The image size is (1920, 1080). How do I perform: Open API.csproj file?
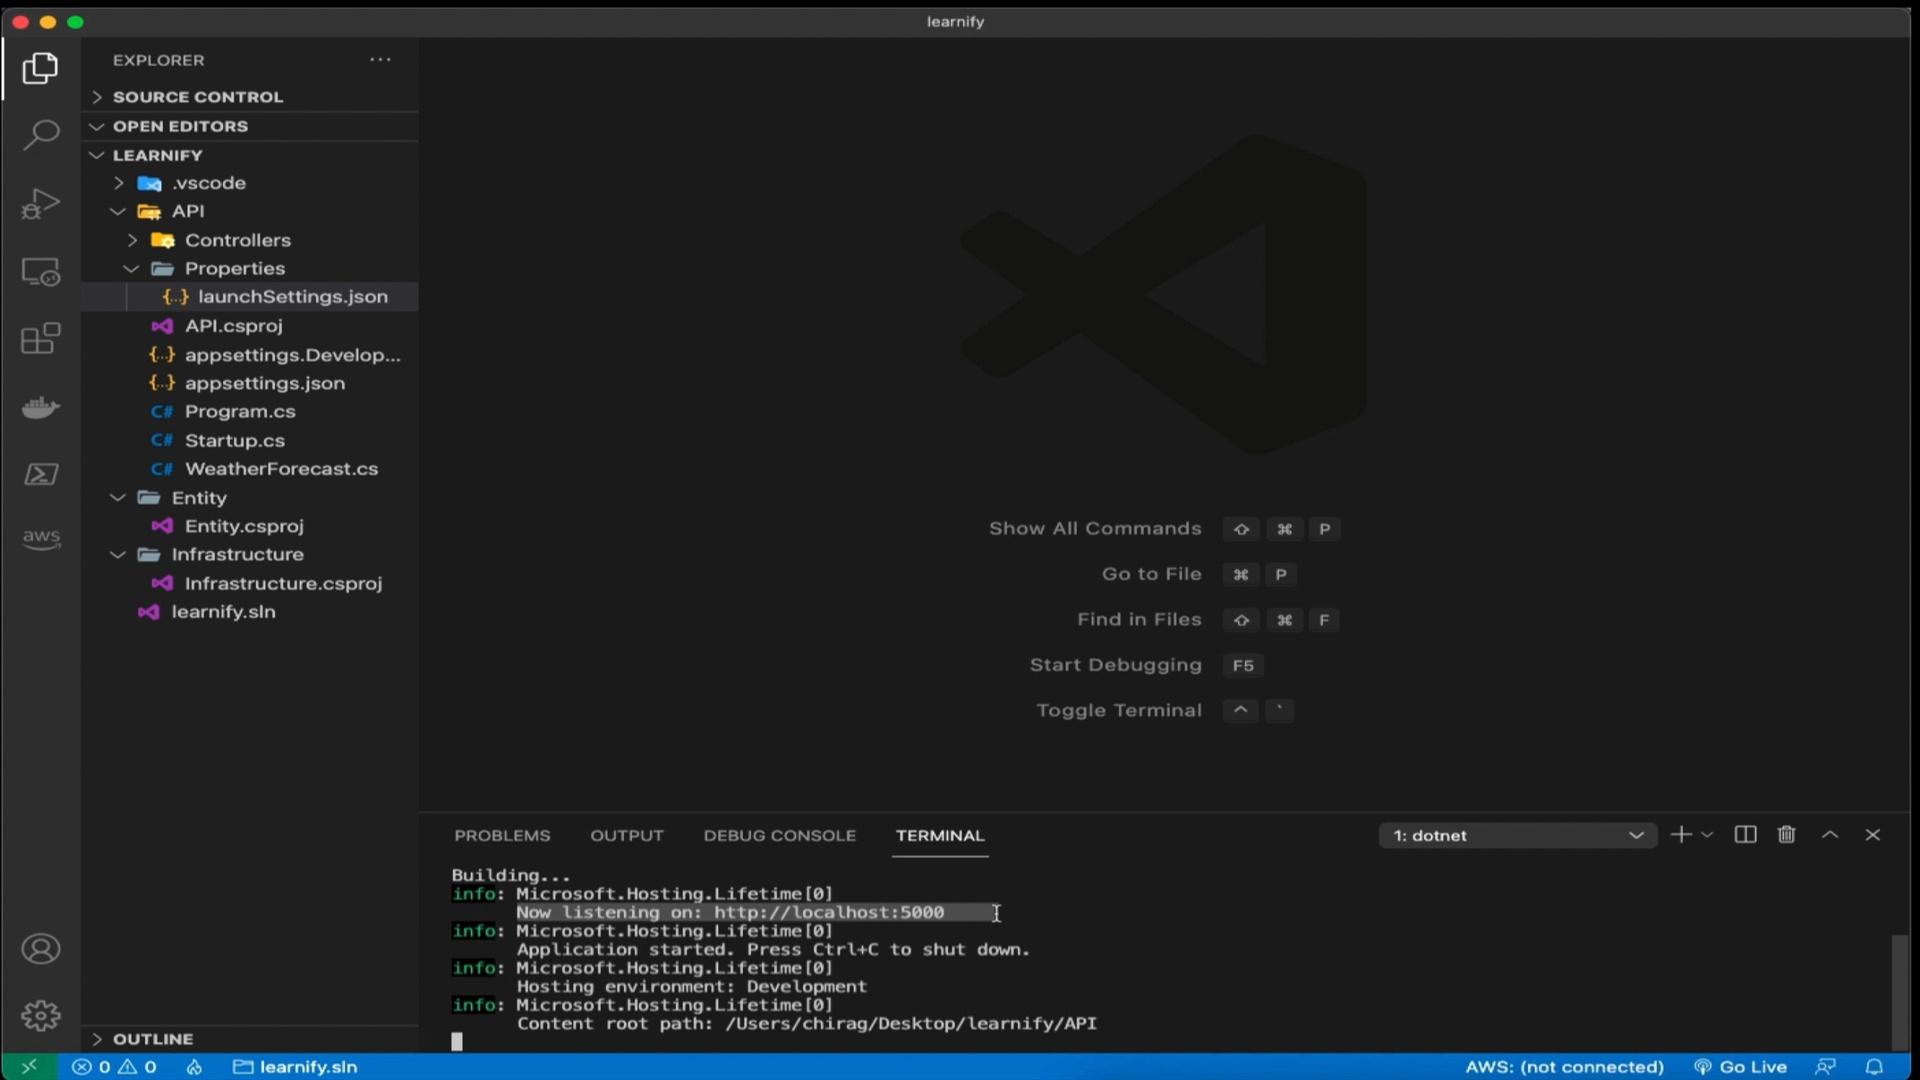point(250,326)
